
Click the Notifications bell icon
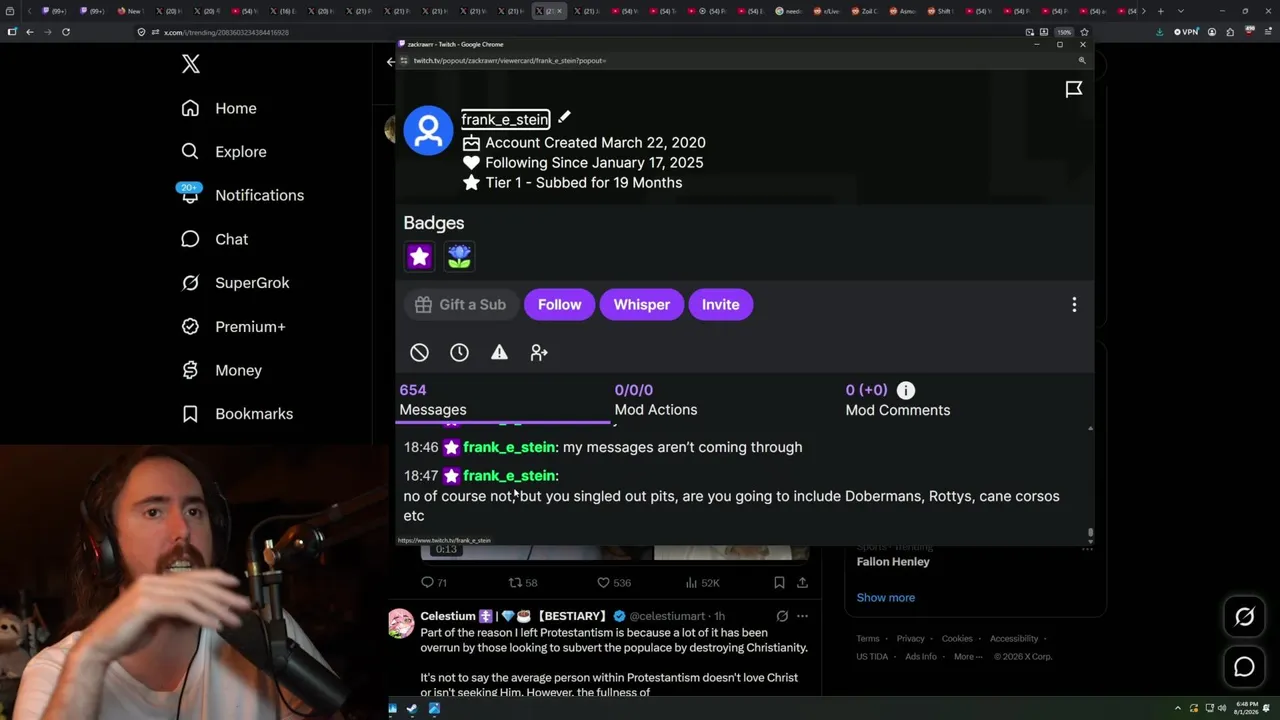[x=190, y=195]
